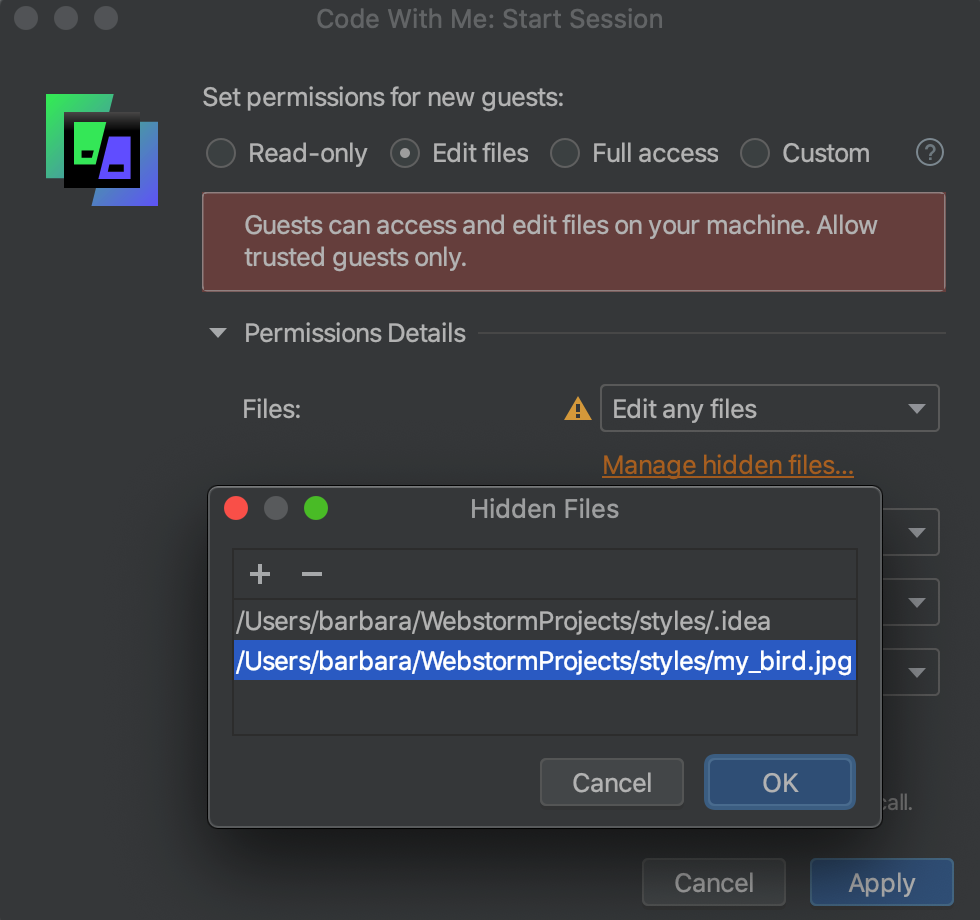Click the Code With Me logo icon

pos(102,149)
